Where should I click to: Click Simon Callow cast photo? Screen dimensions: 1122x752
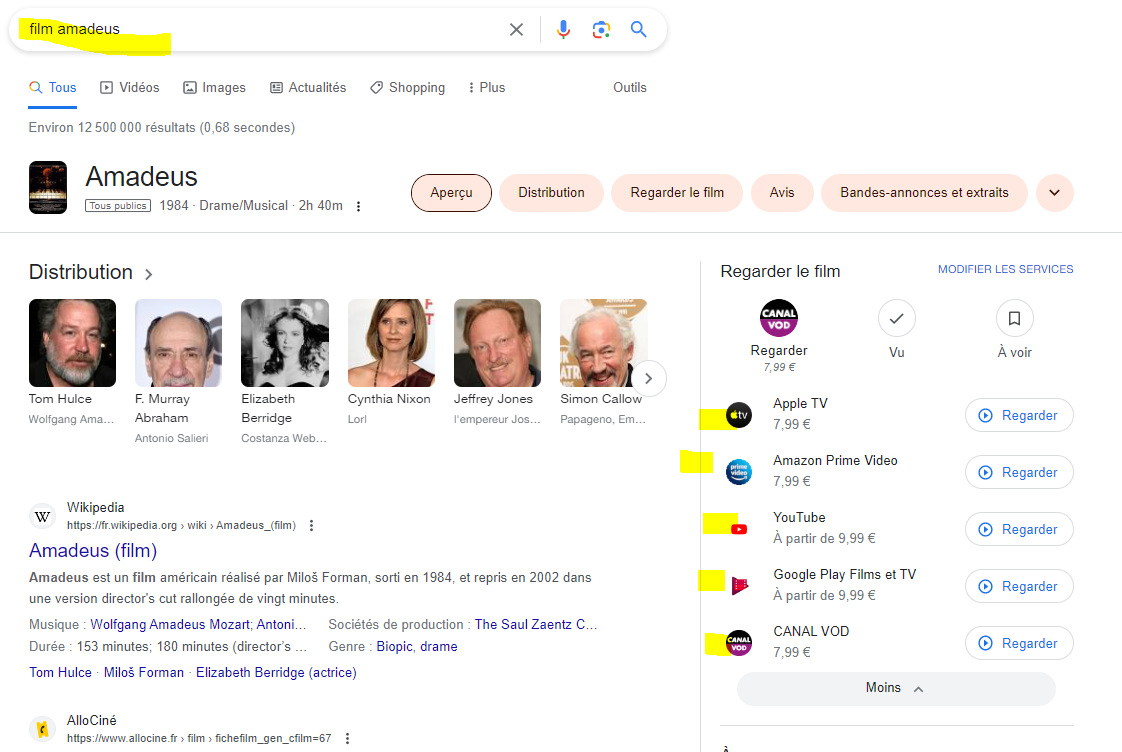tap(603, 343)
